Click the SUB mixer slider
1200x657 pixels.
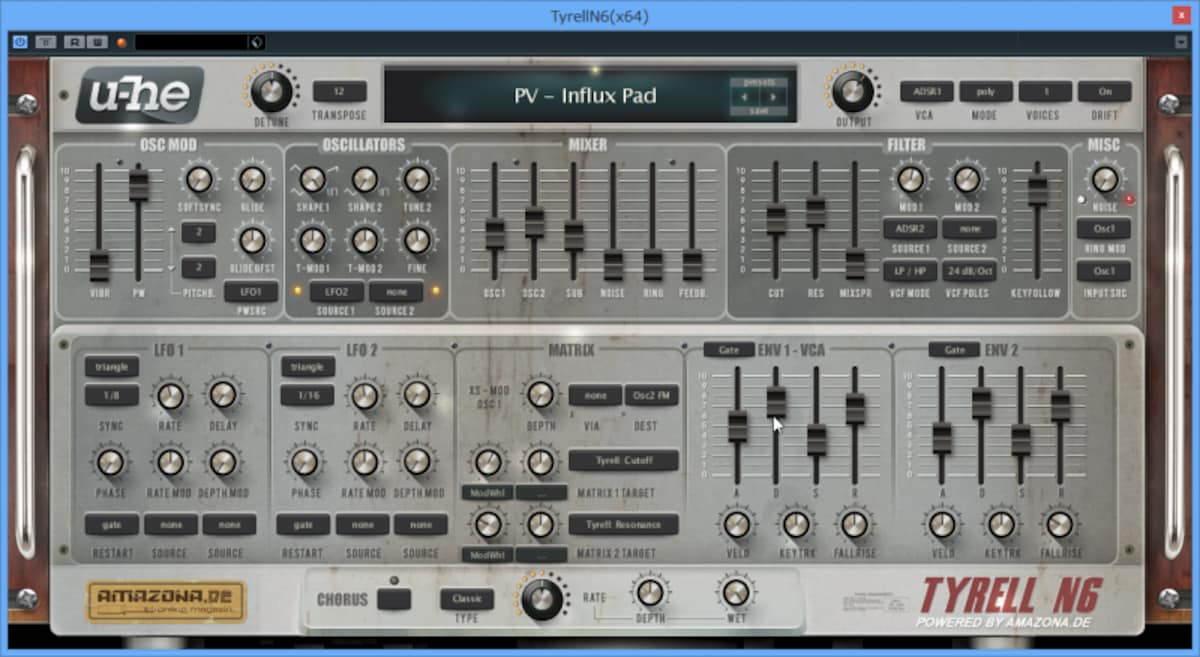(574, 235)
